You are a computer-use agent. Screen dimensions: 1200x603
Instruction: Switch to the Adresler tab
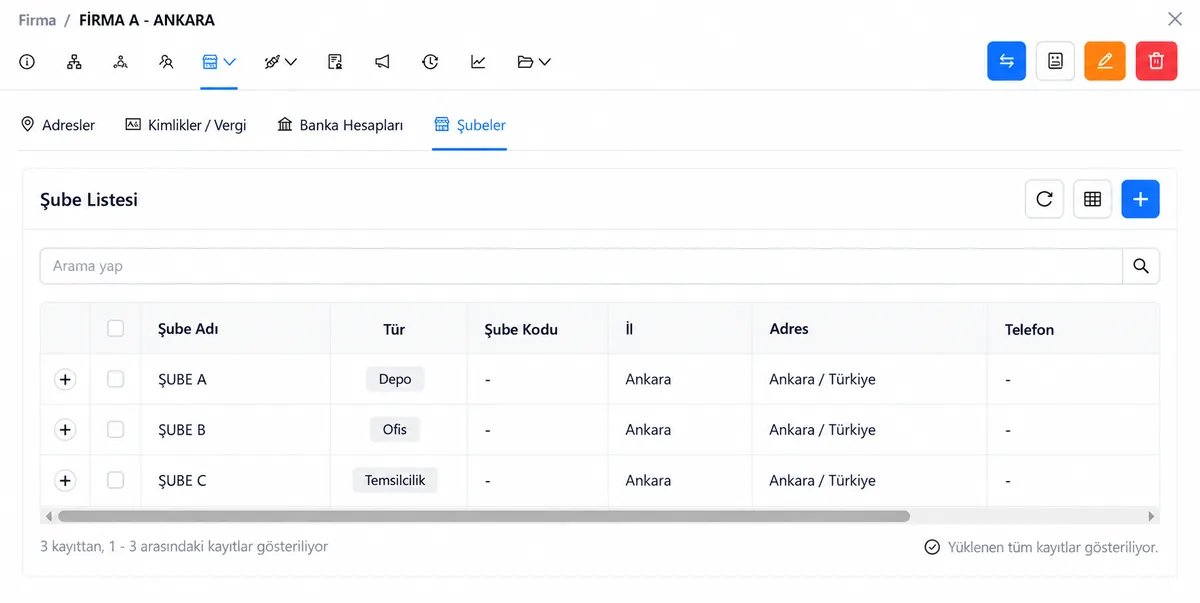[58, 125]
